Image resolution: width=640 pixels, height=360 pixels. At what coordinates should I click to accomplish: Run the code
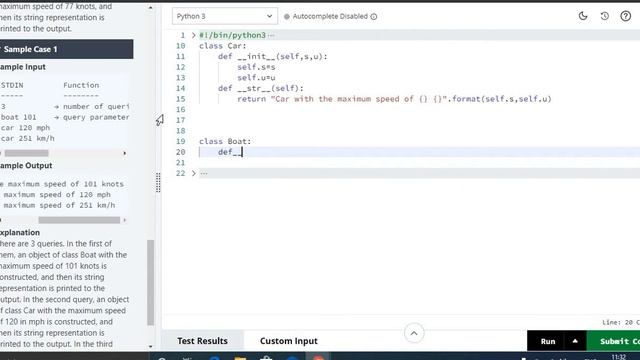click(548, 341)
